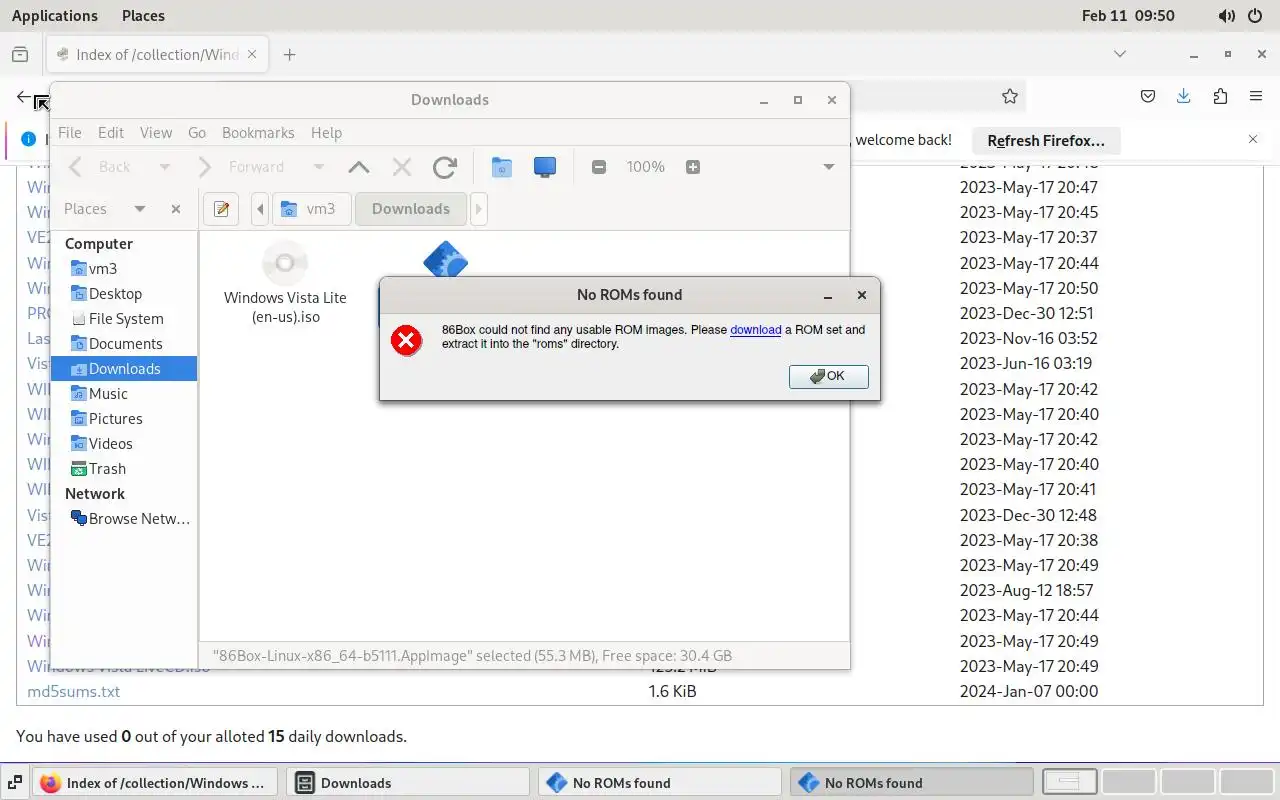The height and width of the screenshot is (800, 1280).
Task: Click the Back toolbar button
Action: click(x=101, y=167)
